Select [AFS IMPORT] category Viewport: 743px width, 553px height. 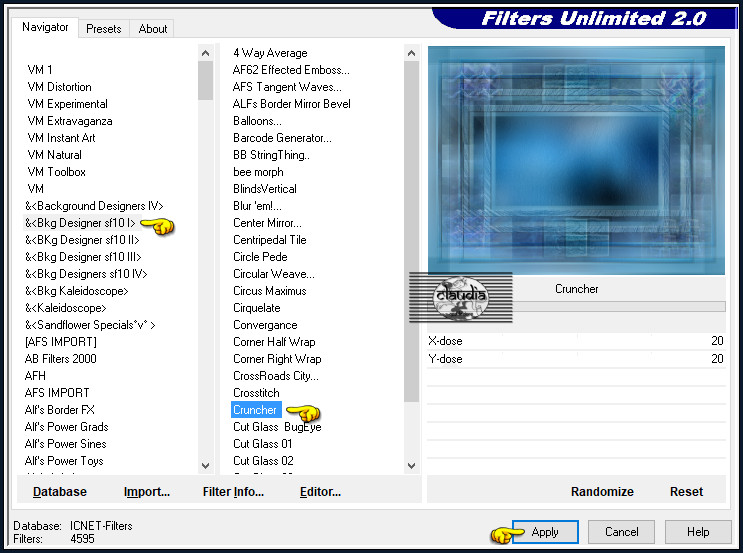[60, 342]
